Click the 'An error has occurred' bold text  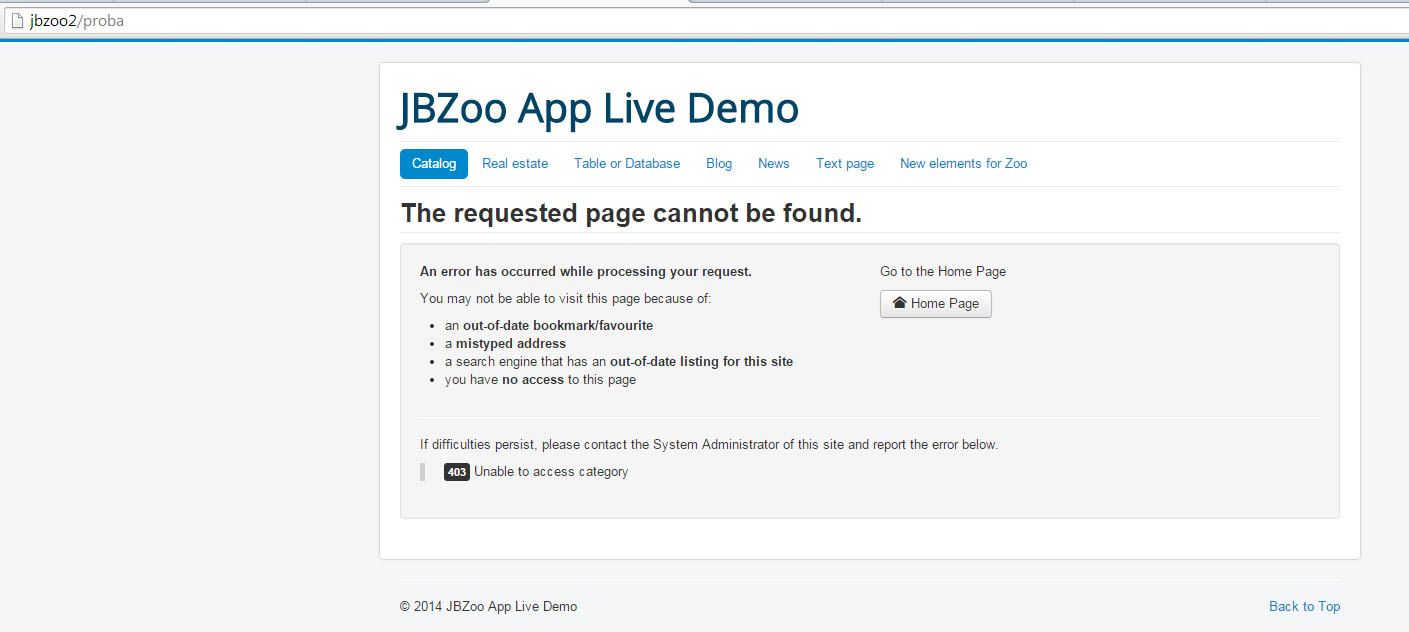tap(585, 271)
